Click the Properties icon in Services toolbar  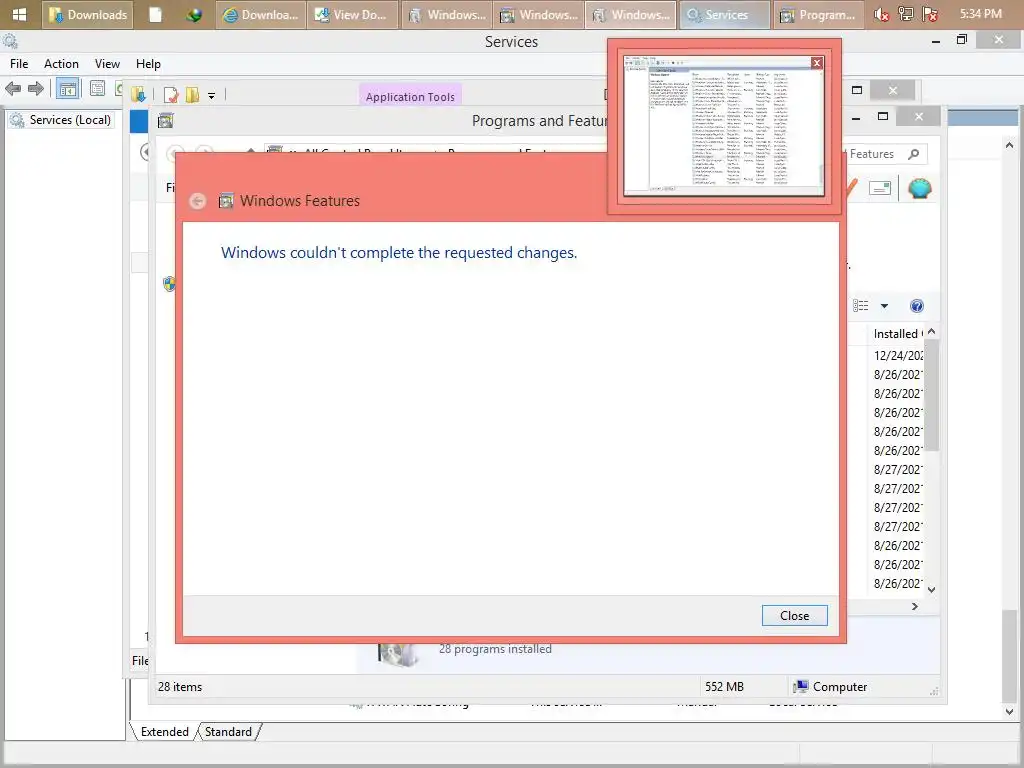[97, 88]
